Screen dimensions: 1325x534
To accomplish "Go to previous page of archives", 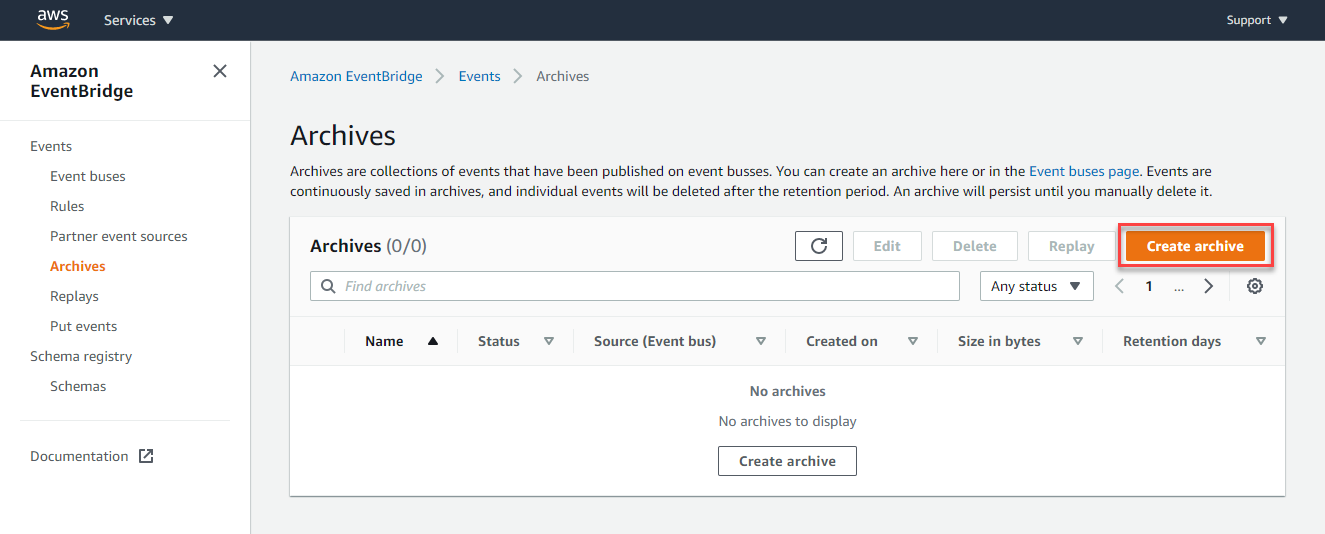I will click(1119, 286).
